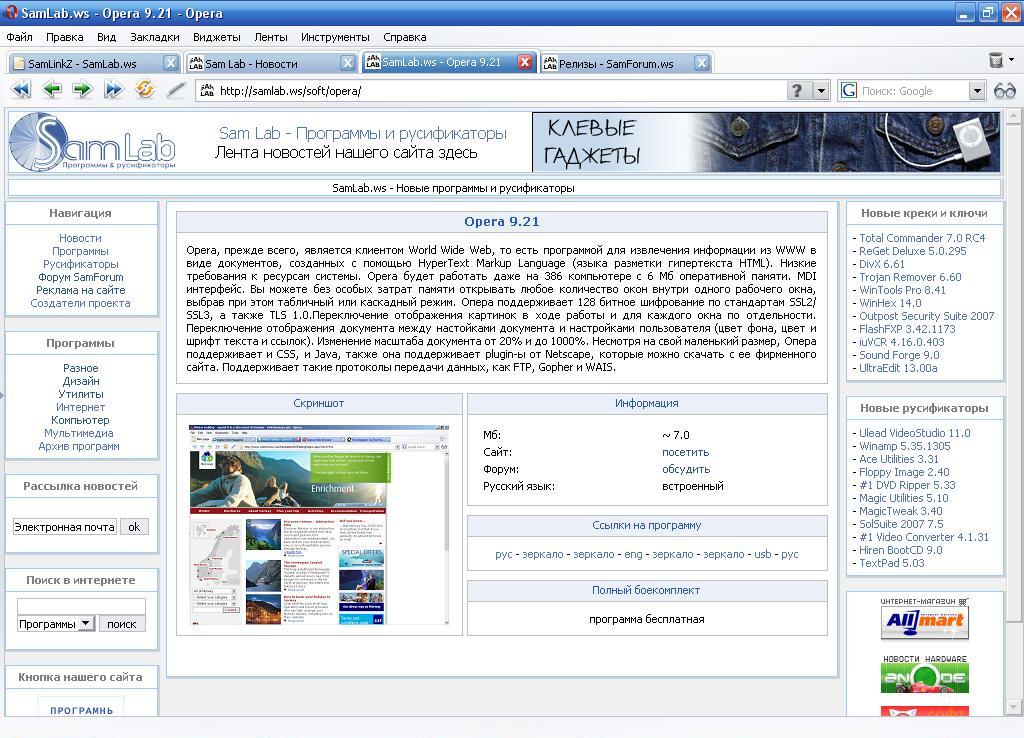
Task: Close the Sam Lab - Новости tab
Action: [348, 63]
